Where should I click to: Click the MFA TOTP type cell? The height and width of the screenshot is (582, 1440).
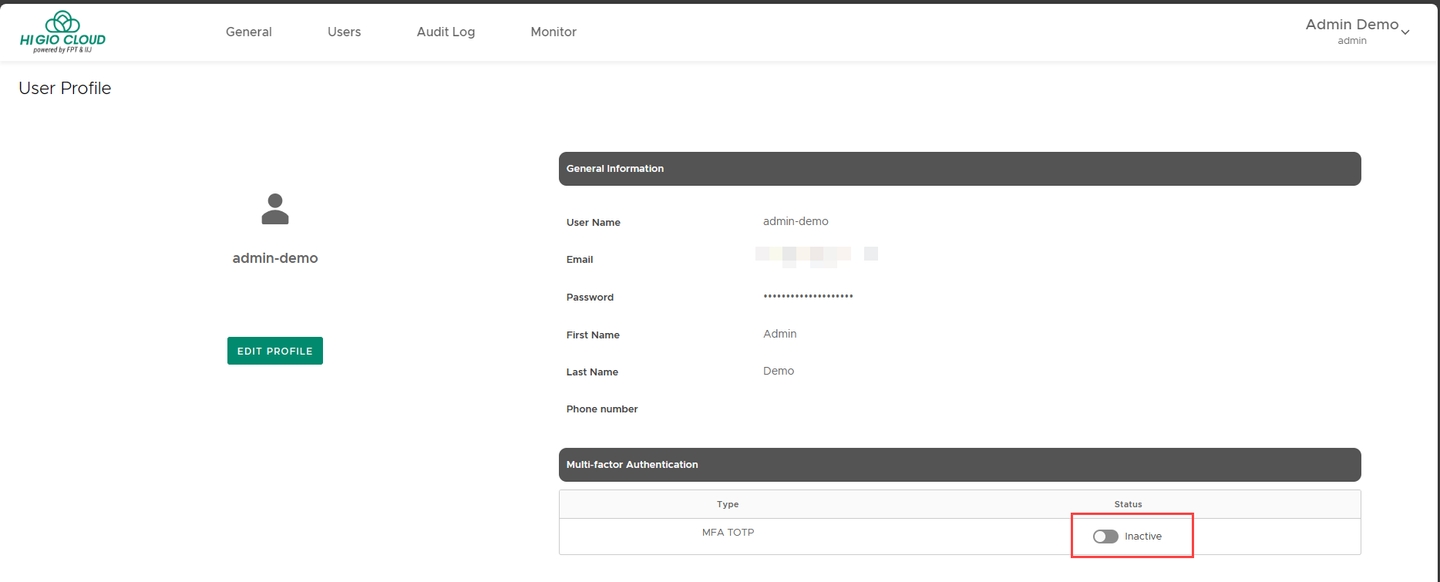[x=728, y=533]
